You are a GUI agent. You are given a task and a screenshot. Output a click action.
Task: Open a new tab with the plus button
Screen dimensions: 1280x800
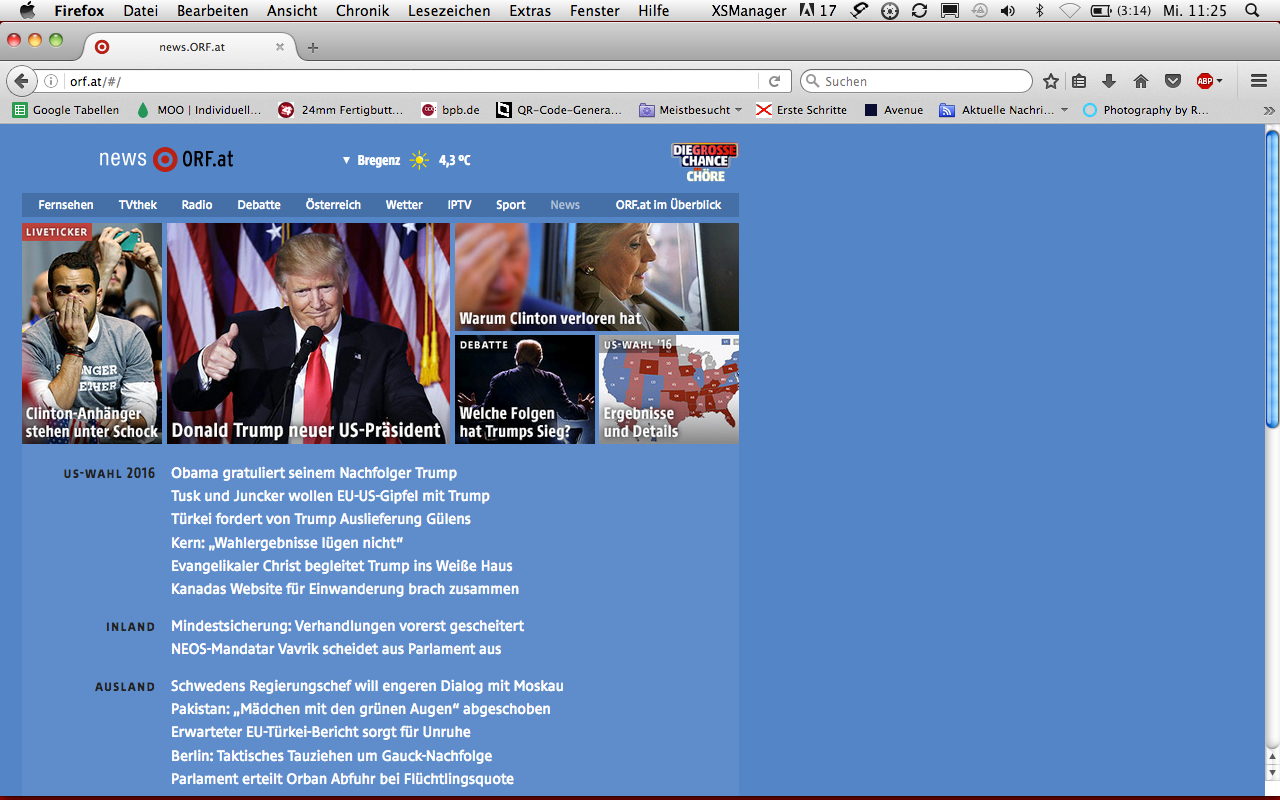coord(313,47)
